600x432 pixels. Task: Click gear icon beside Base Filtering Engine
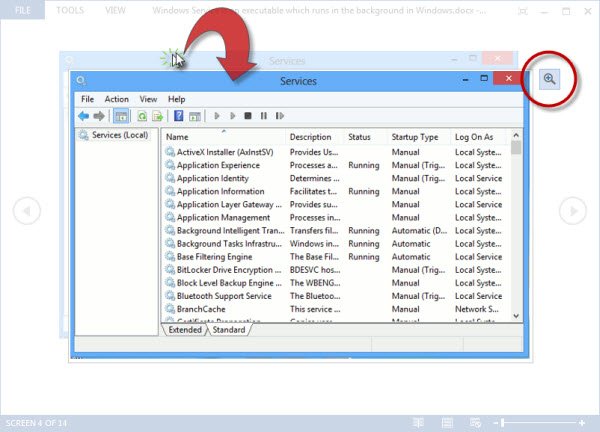pyautogui.click(x=170, y=256)
